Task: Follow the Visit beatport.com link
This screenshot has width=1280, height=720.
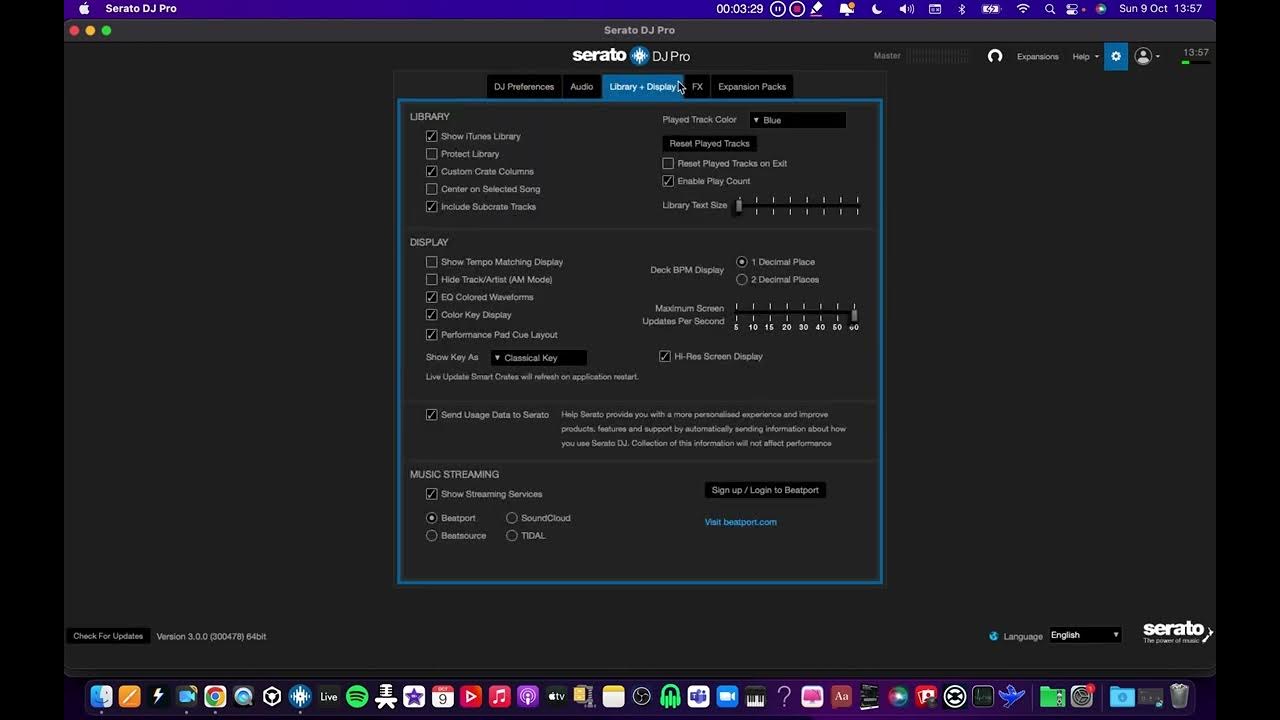Action: 740,522
